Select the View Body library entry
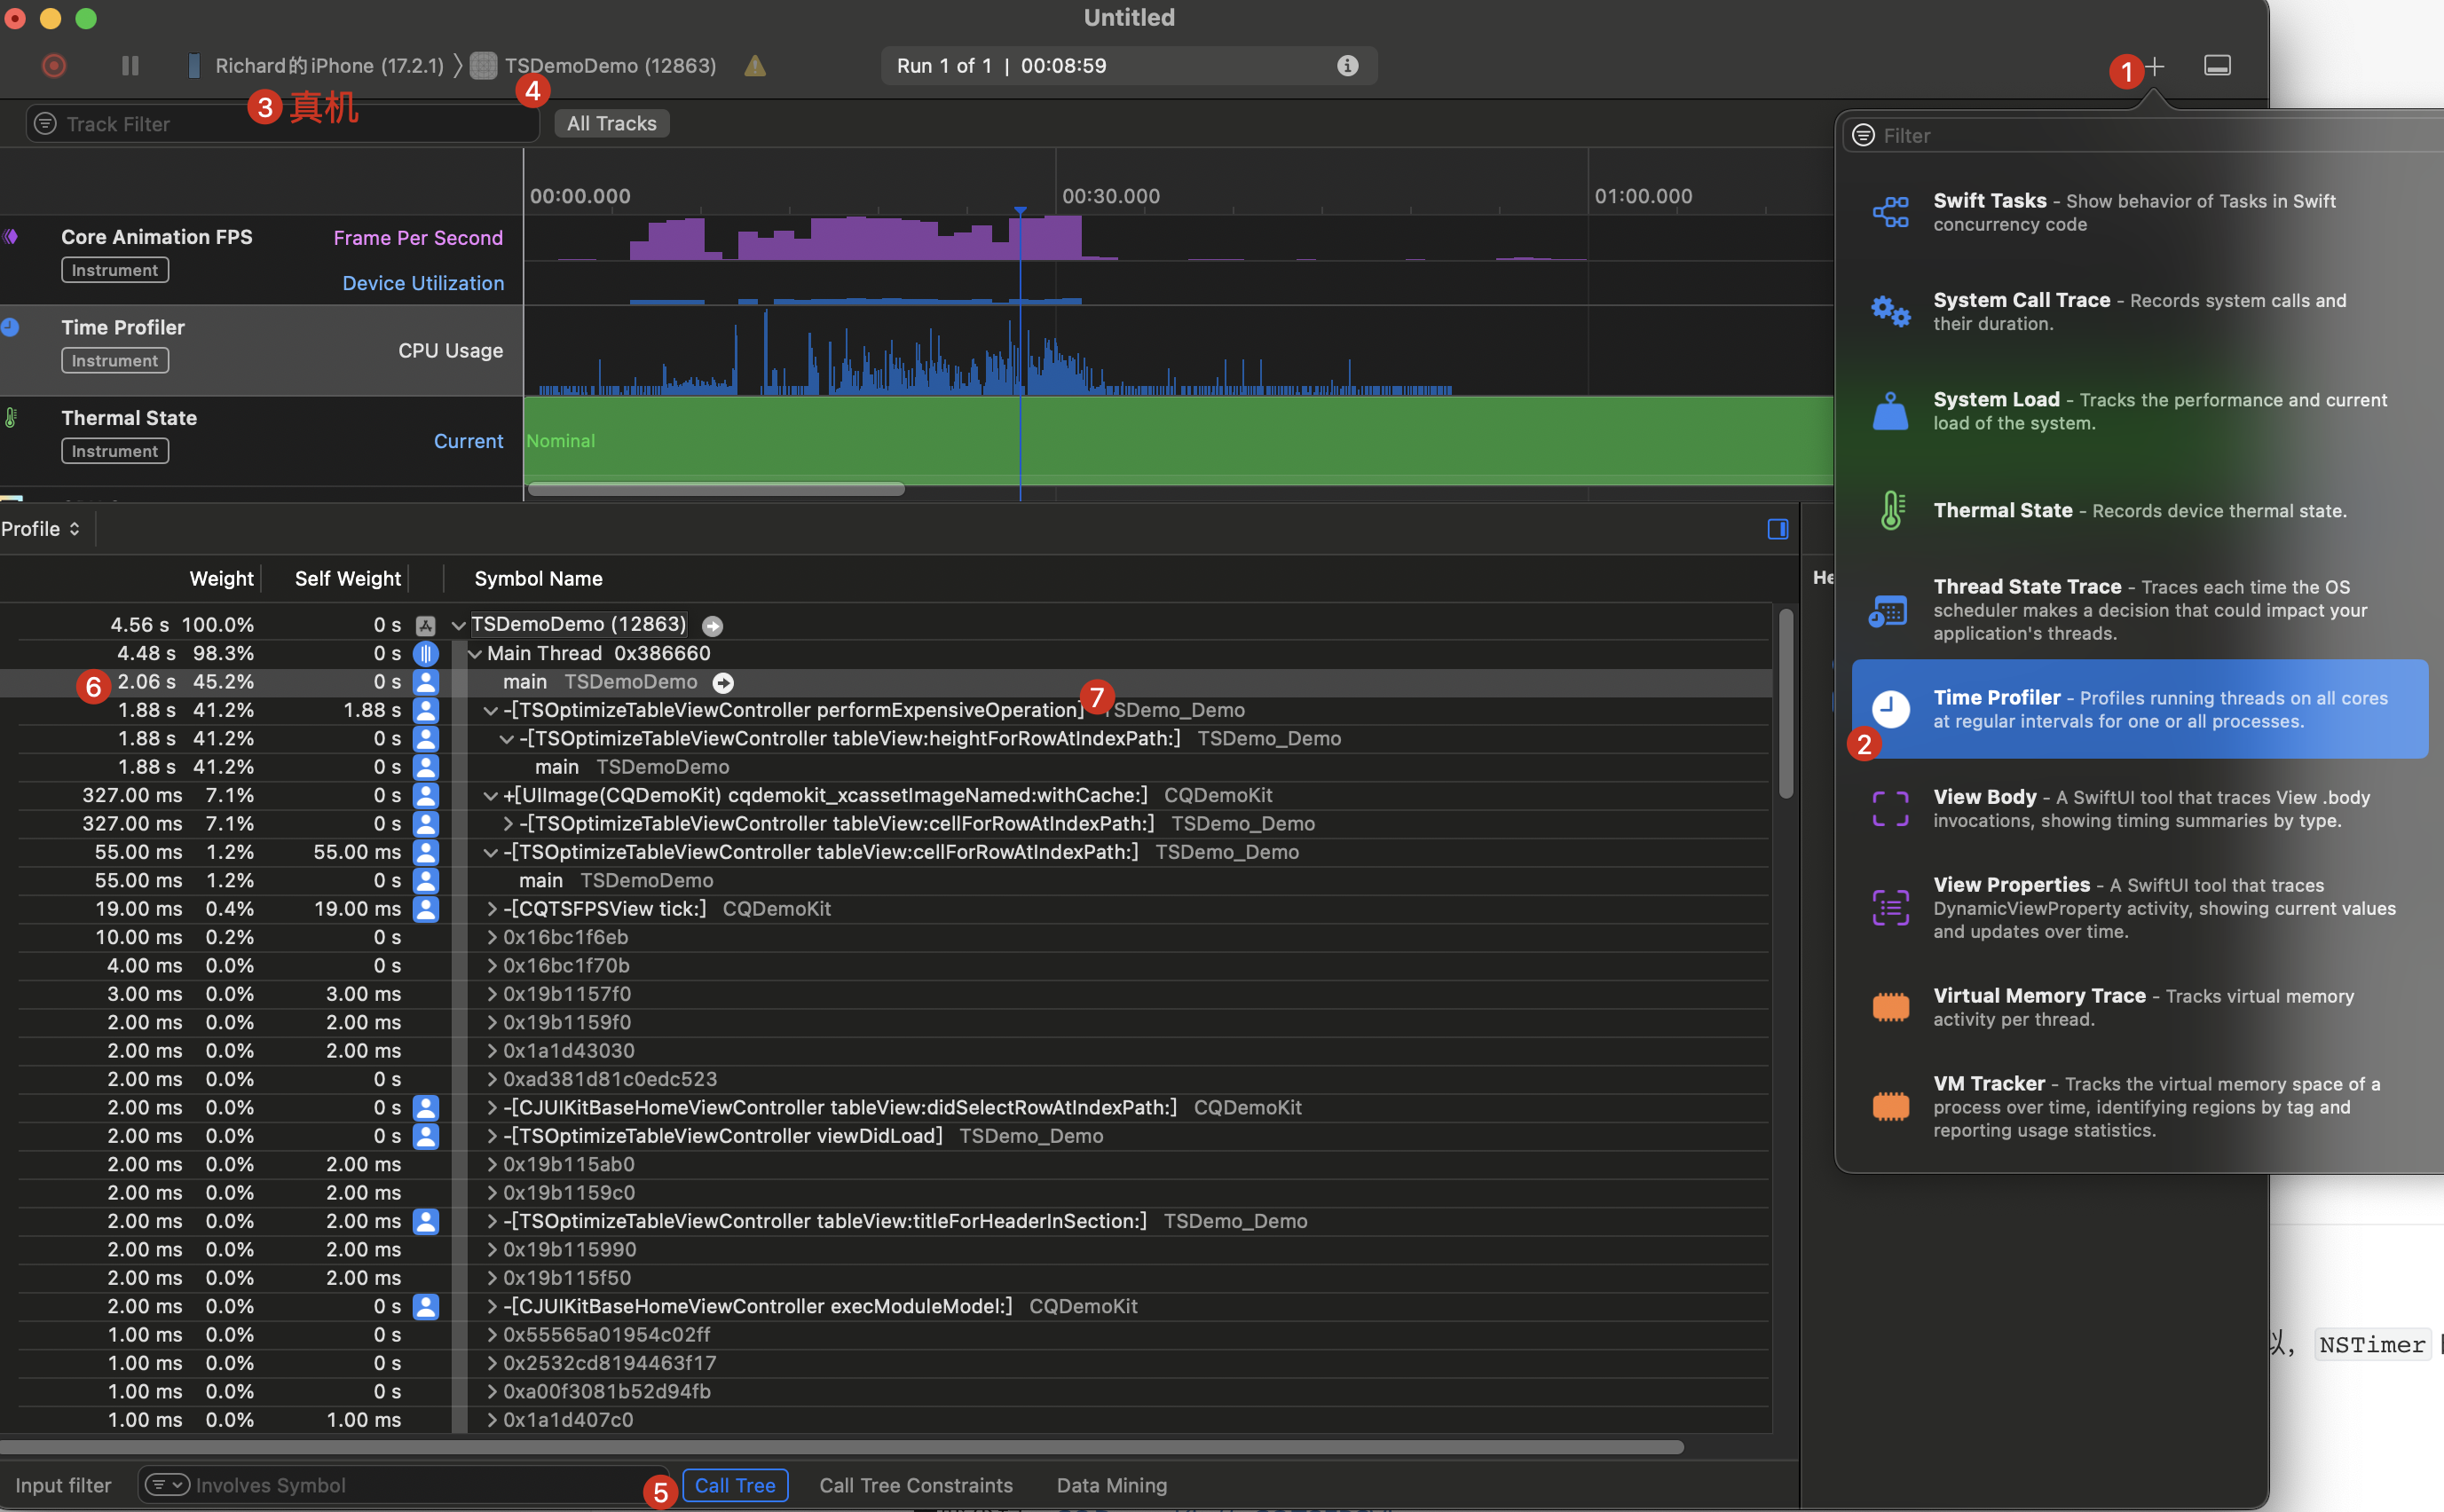Image resolution: width=2444 pixels, height=1512 pixels. pos(2139,808)
